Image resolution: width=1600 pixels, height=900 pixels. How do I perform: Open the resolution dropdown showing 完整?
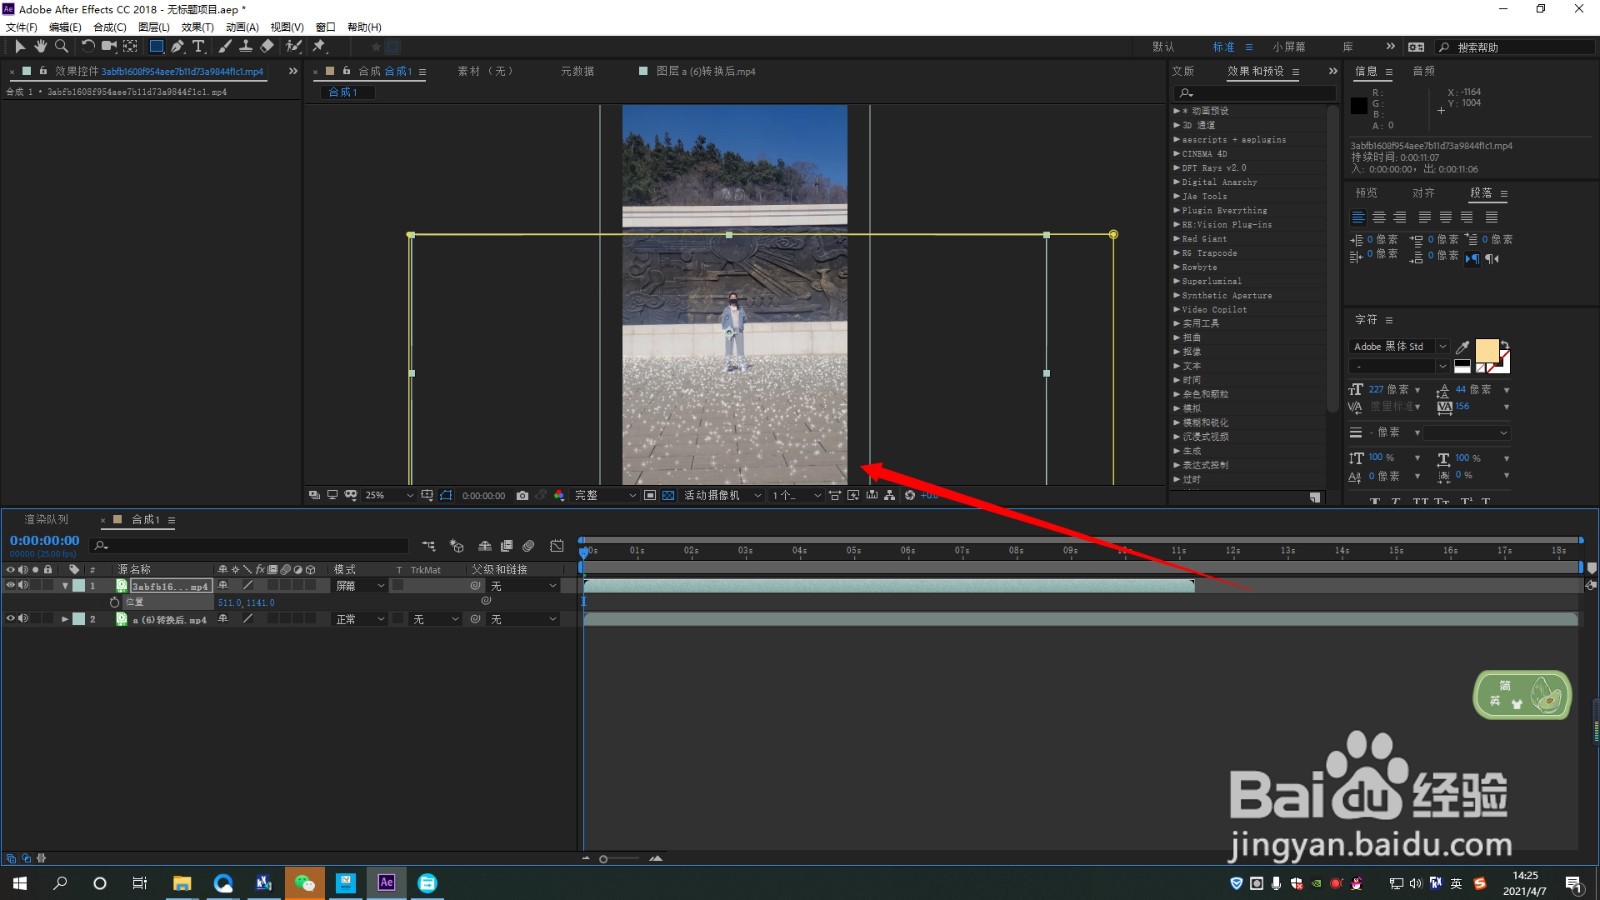(605, 495)
